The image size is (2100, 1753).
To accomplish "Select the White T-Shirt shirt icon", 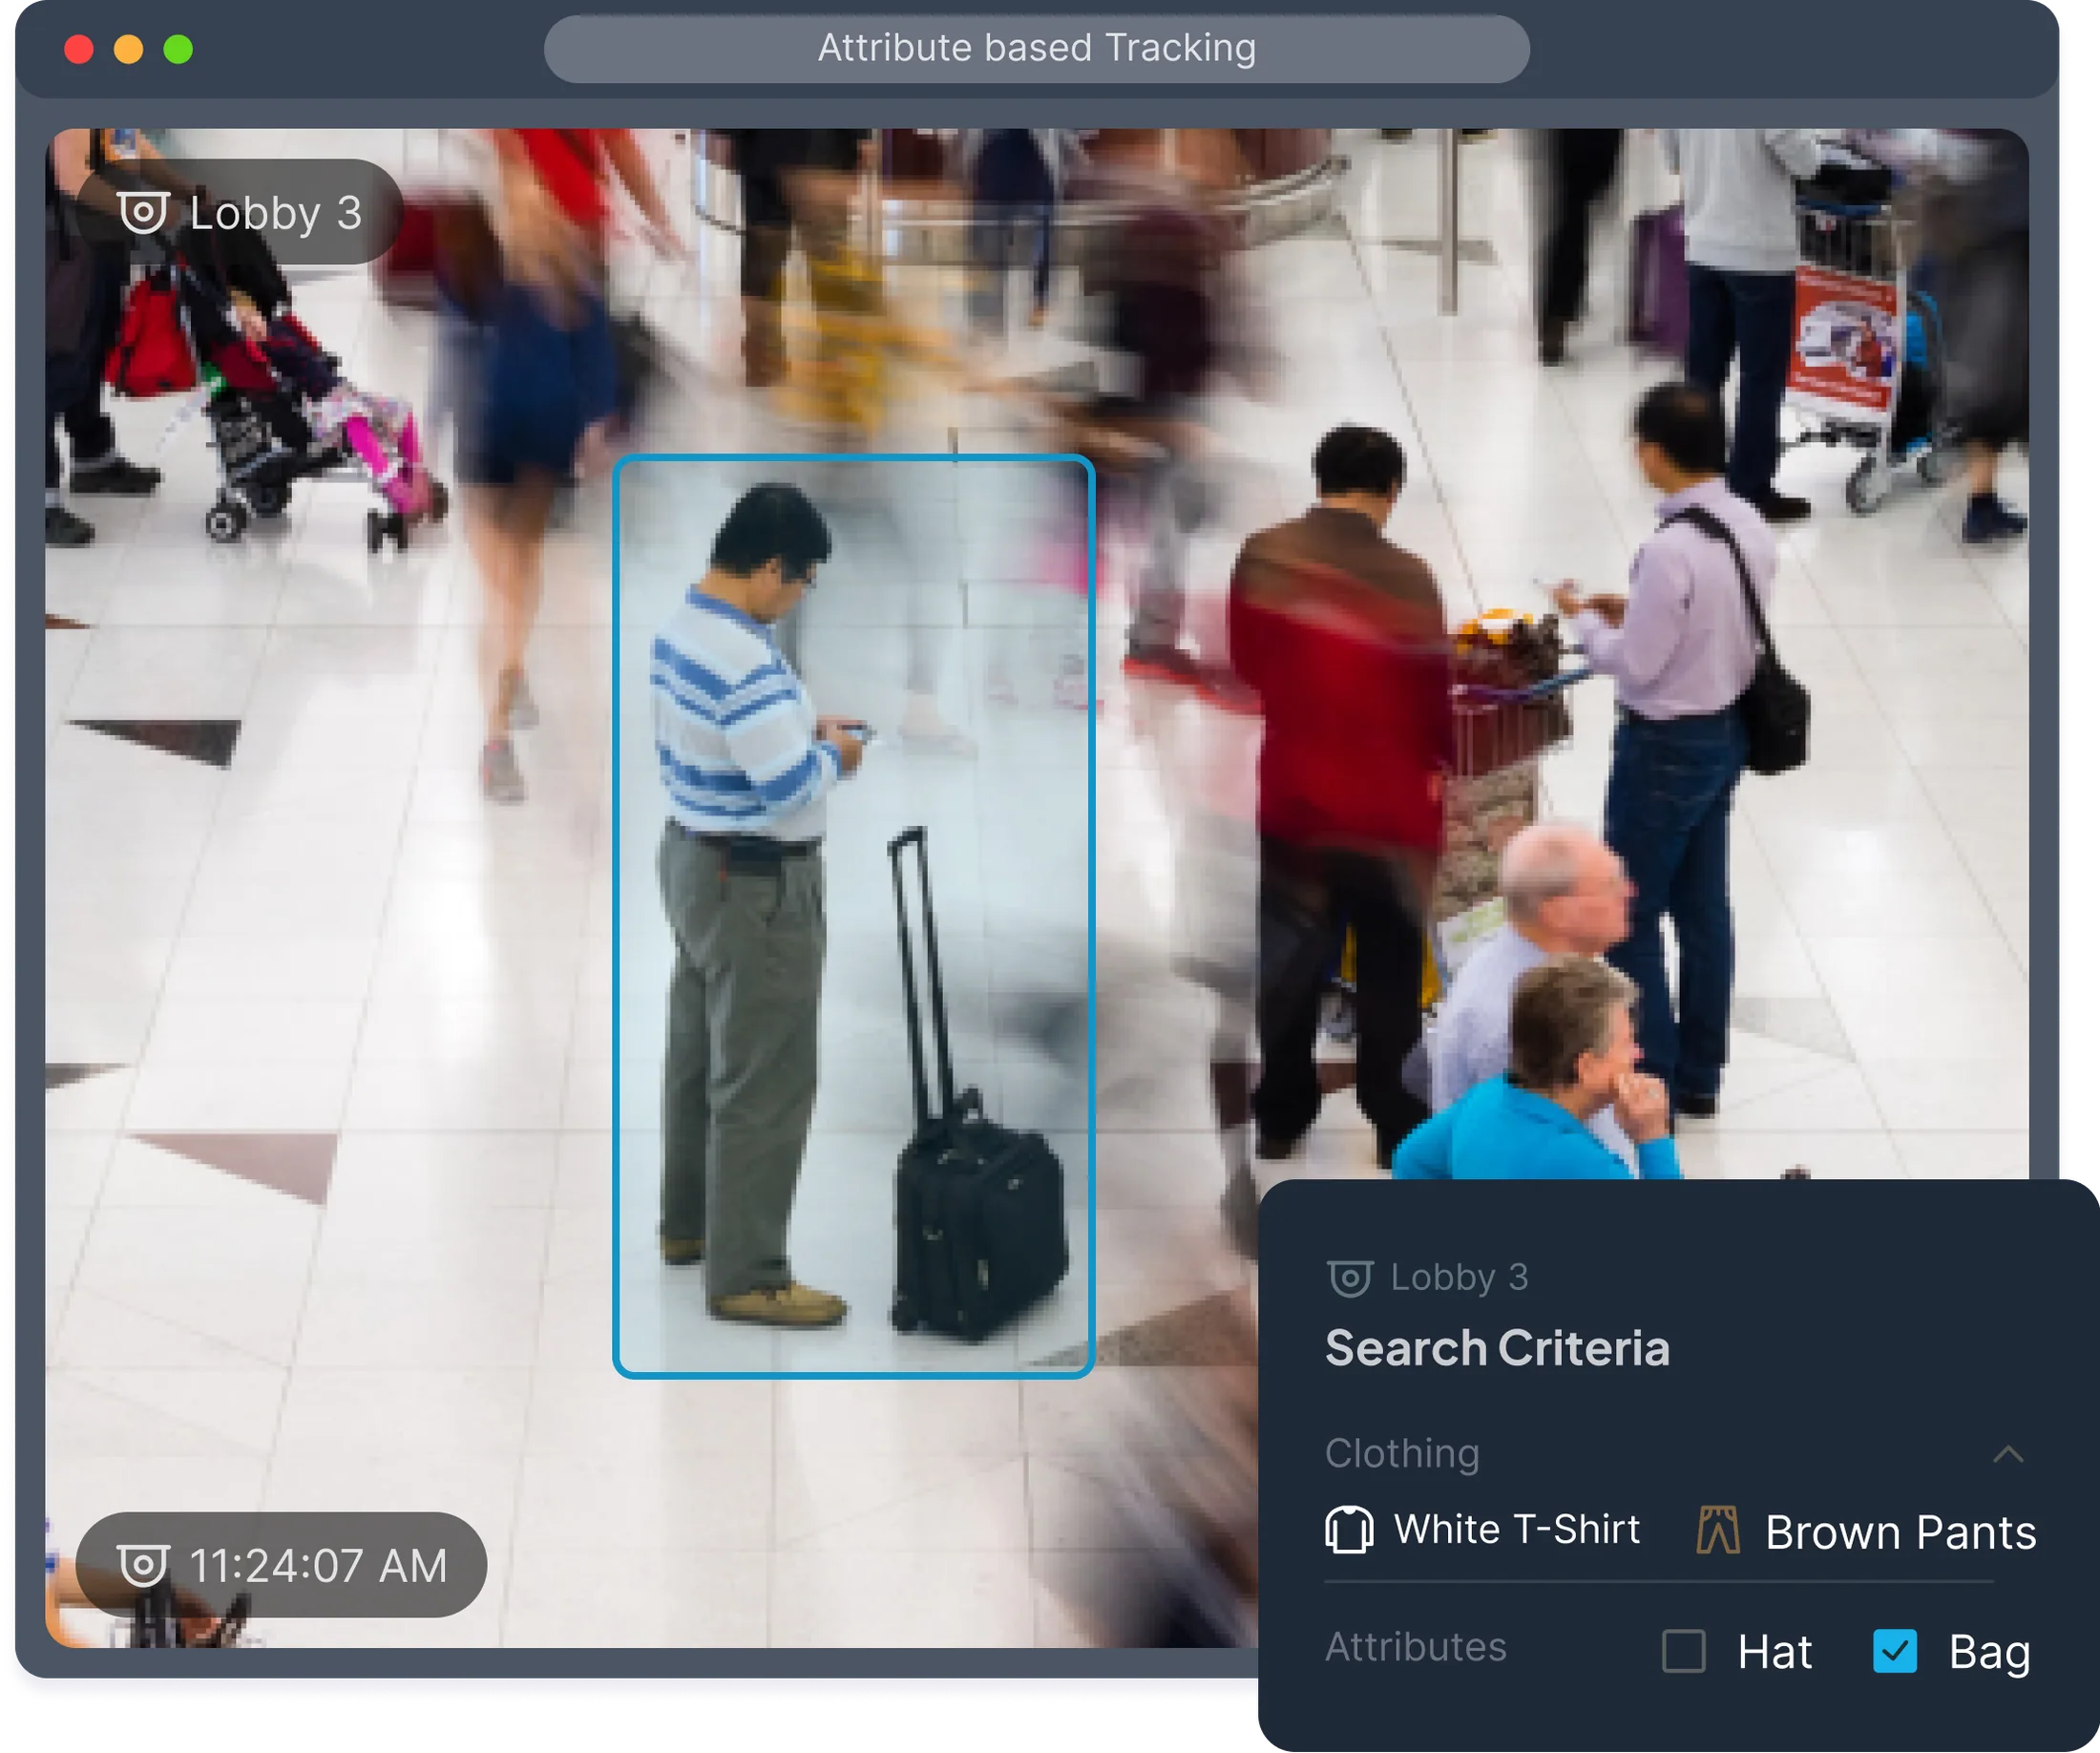I will [x=1349, y=1530].
